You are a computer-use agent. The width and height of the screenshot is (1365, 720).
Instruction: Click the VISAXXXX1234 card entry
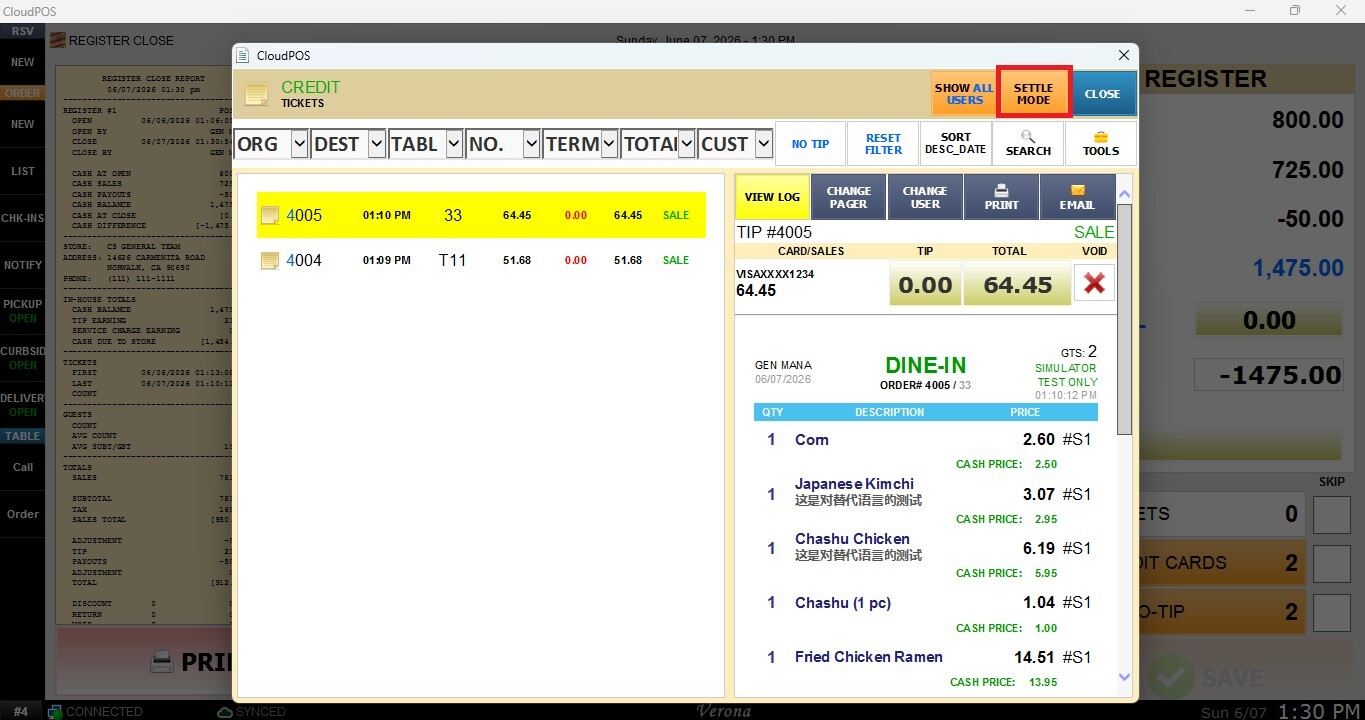coord(775,274)
